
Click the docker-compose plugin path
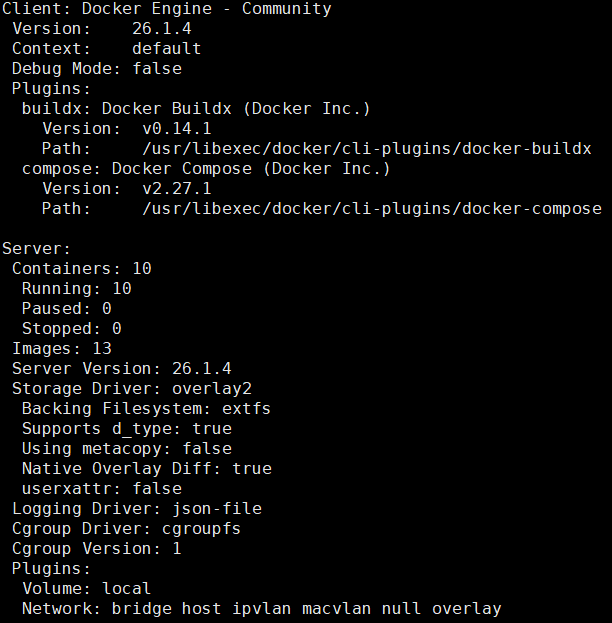click(x=371, y=209)
